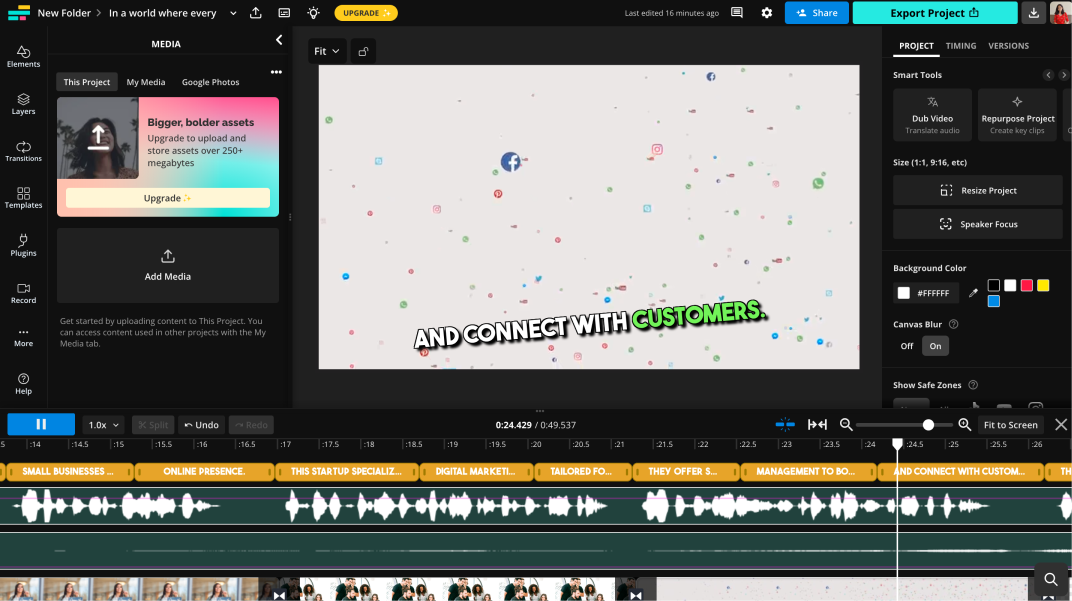Open the Elements panel

[x=23, y=56]
